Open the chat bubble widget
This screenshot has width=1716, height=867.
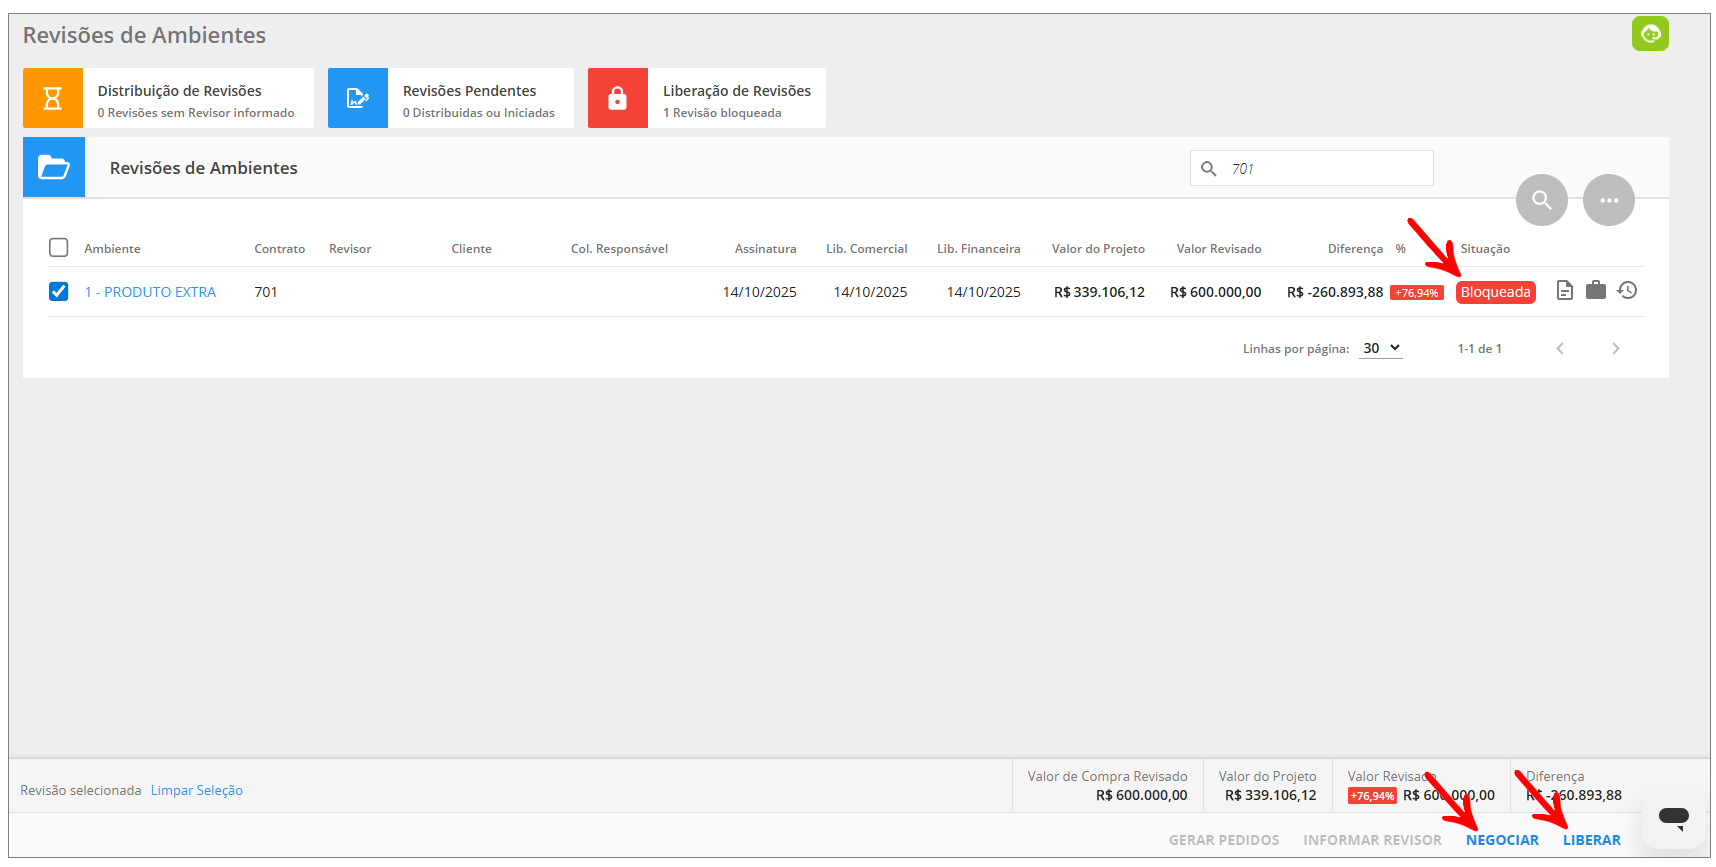(x=1673, y=817)
